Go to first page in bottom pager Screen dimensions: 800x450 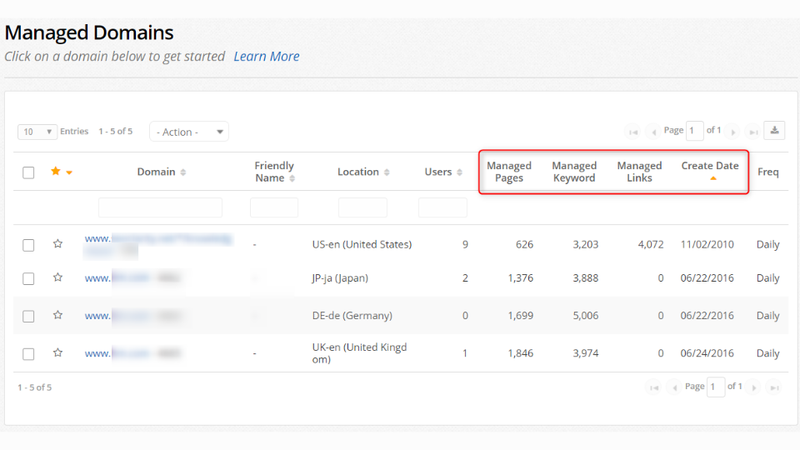(x=654, y=388)
